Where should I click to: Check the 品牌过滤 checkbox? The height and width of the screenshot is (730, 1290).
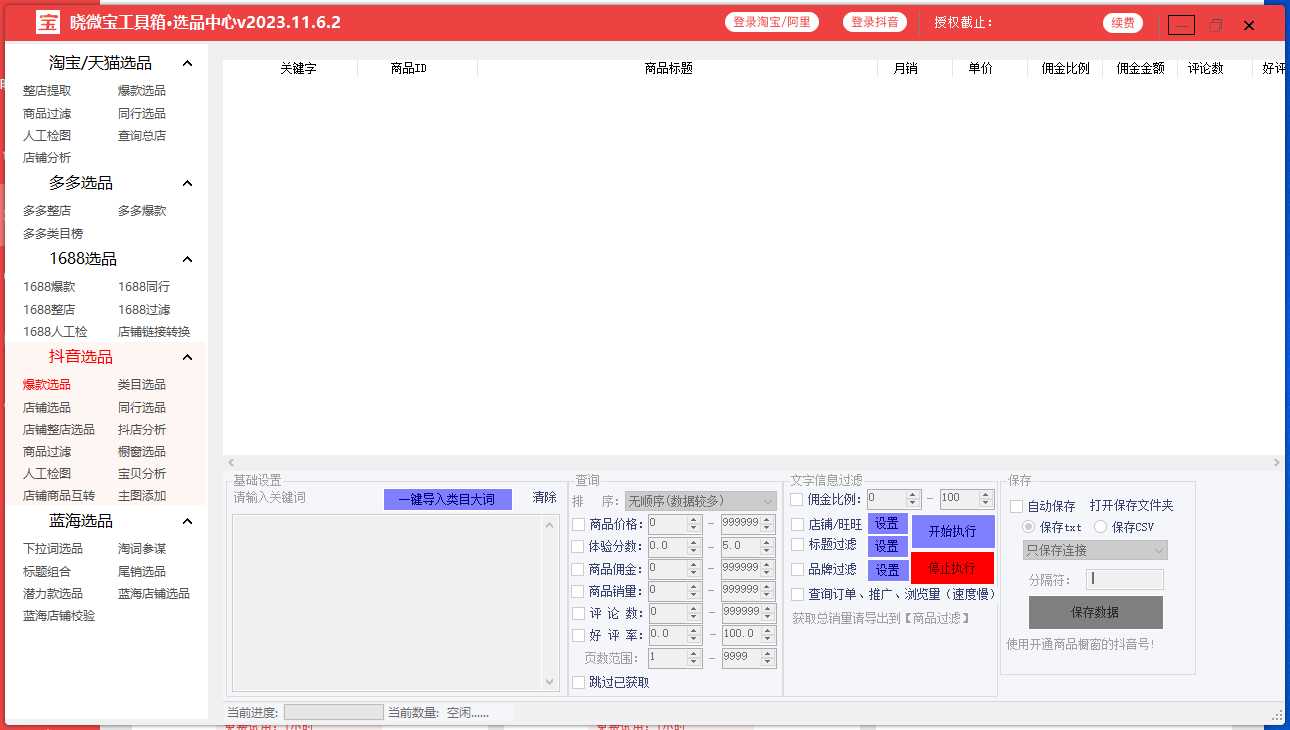pyautogui.click(x=797, y=569)
